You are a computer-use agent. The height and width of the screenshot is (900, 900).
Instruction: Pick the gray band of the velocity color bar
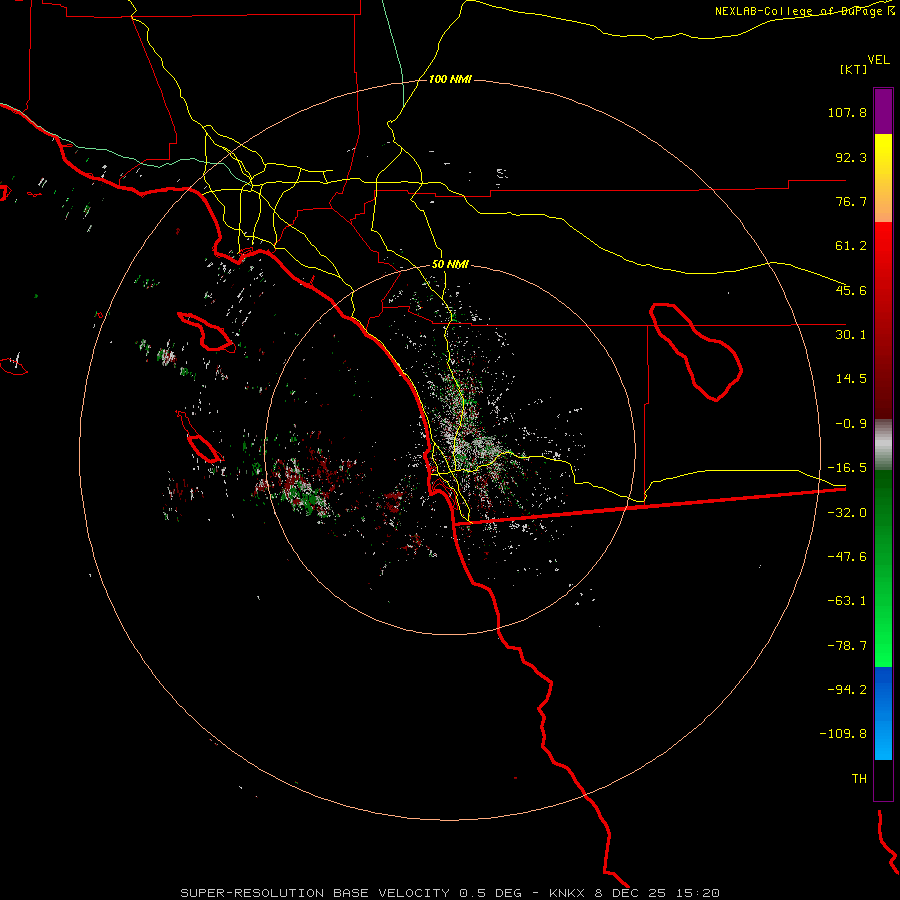pos(883,445)
